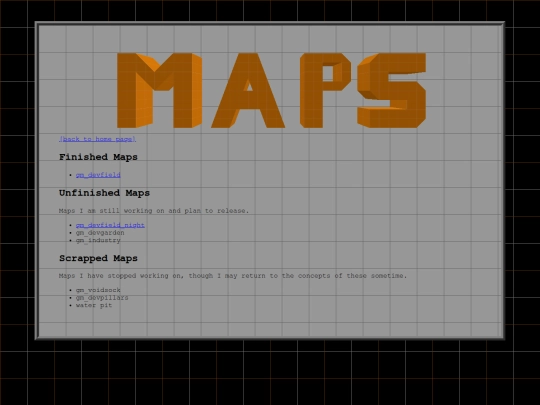The image size is (540, 405).
Task: Open the gm_devfield map link
Action: click(98, 175)
